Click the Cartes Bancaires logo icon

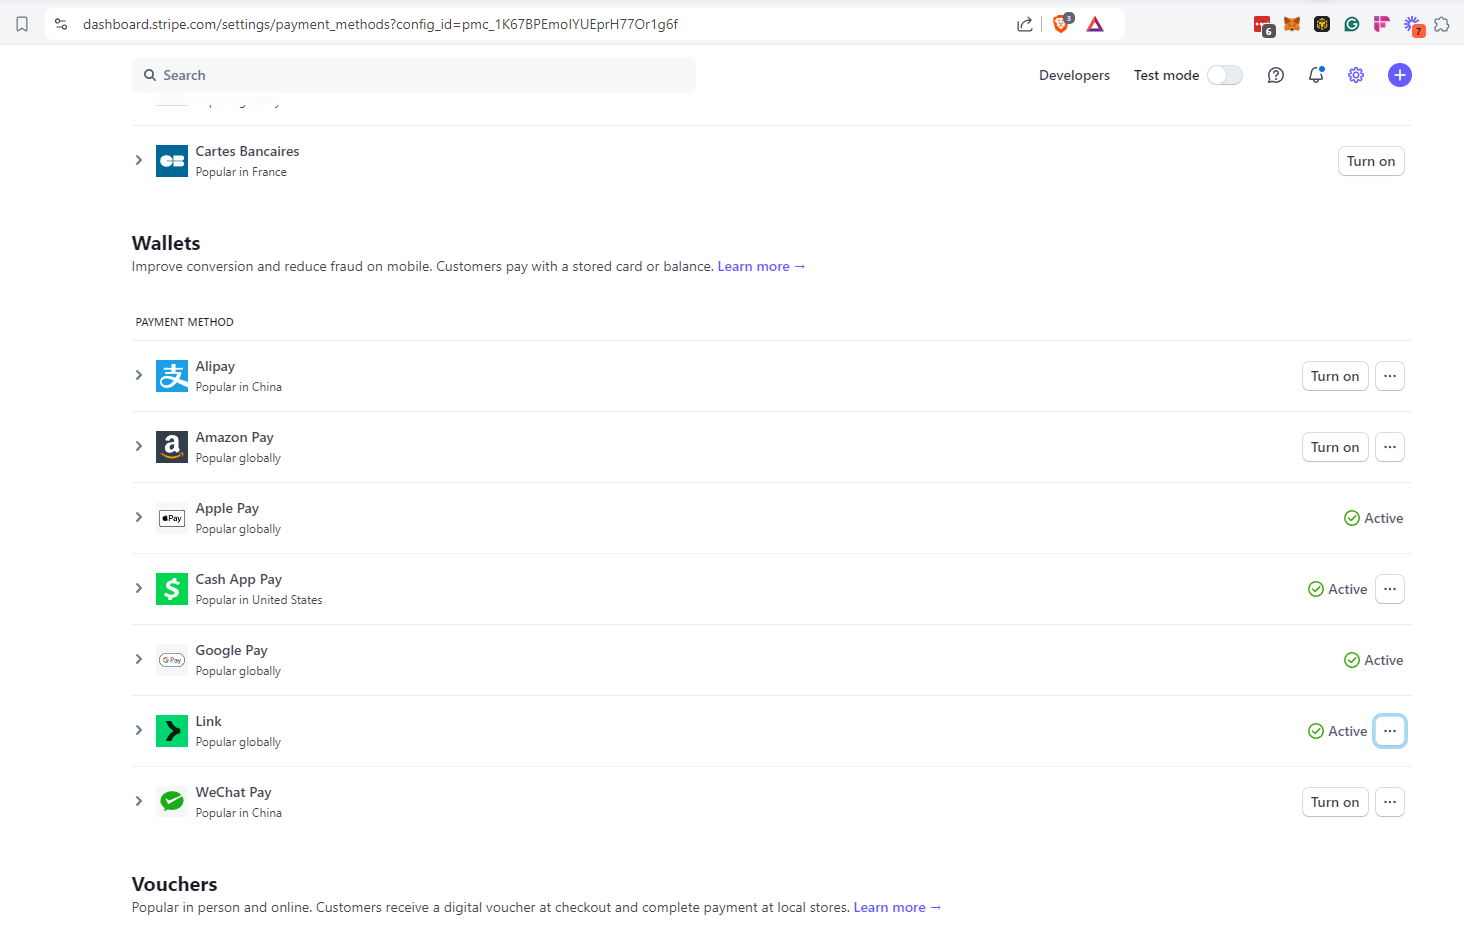click(172, 161)
